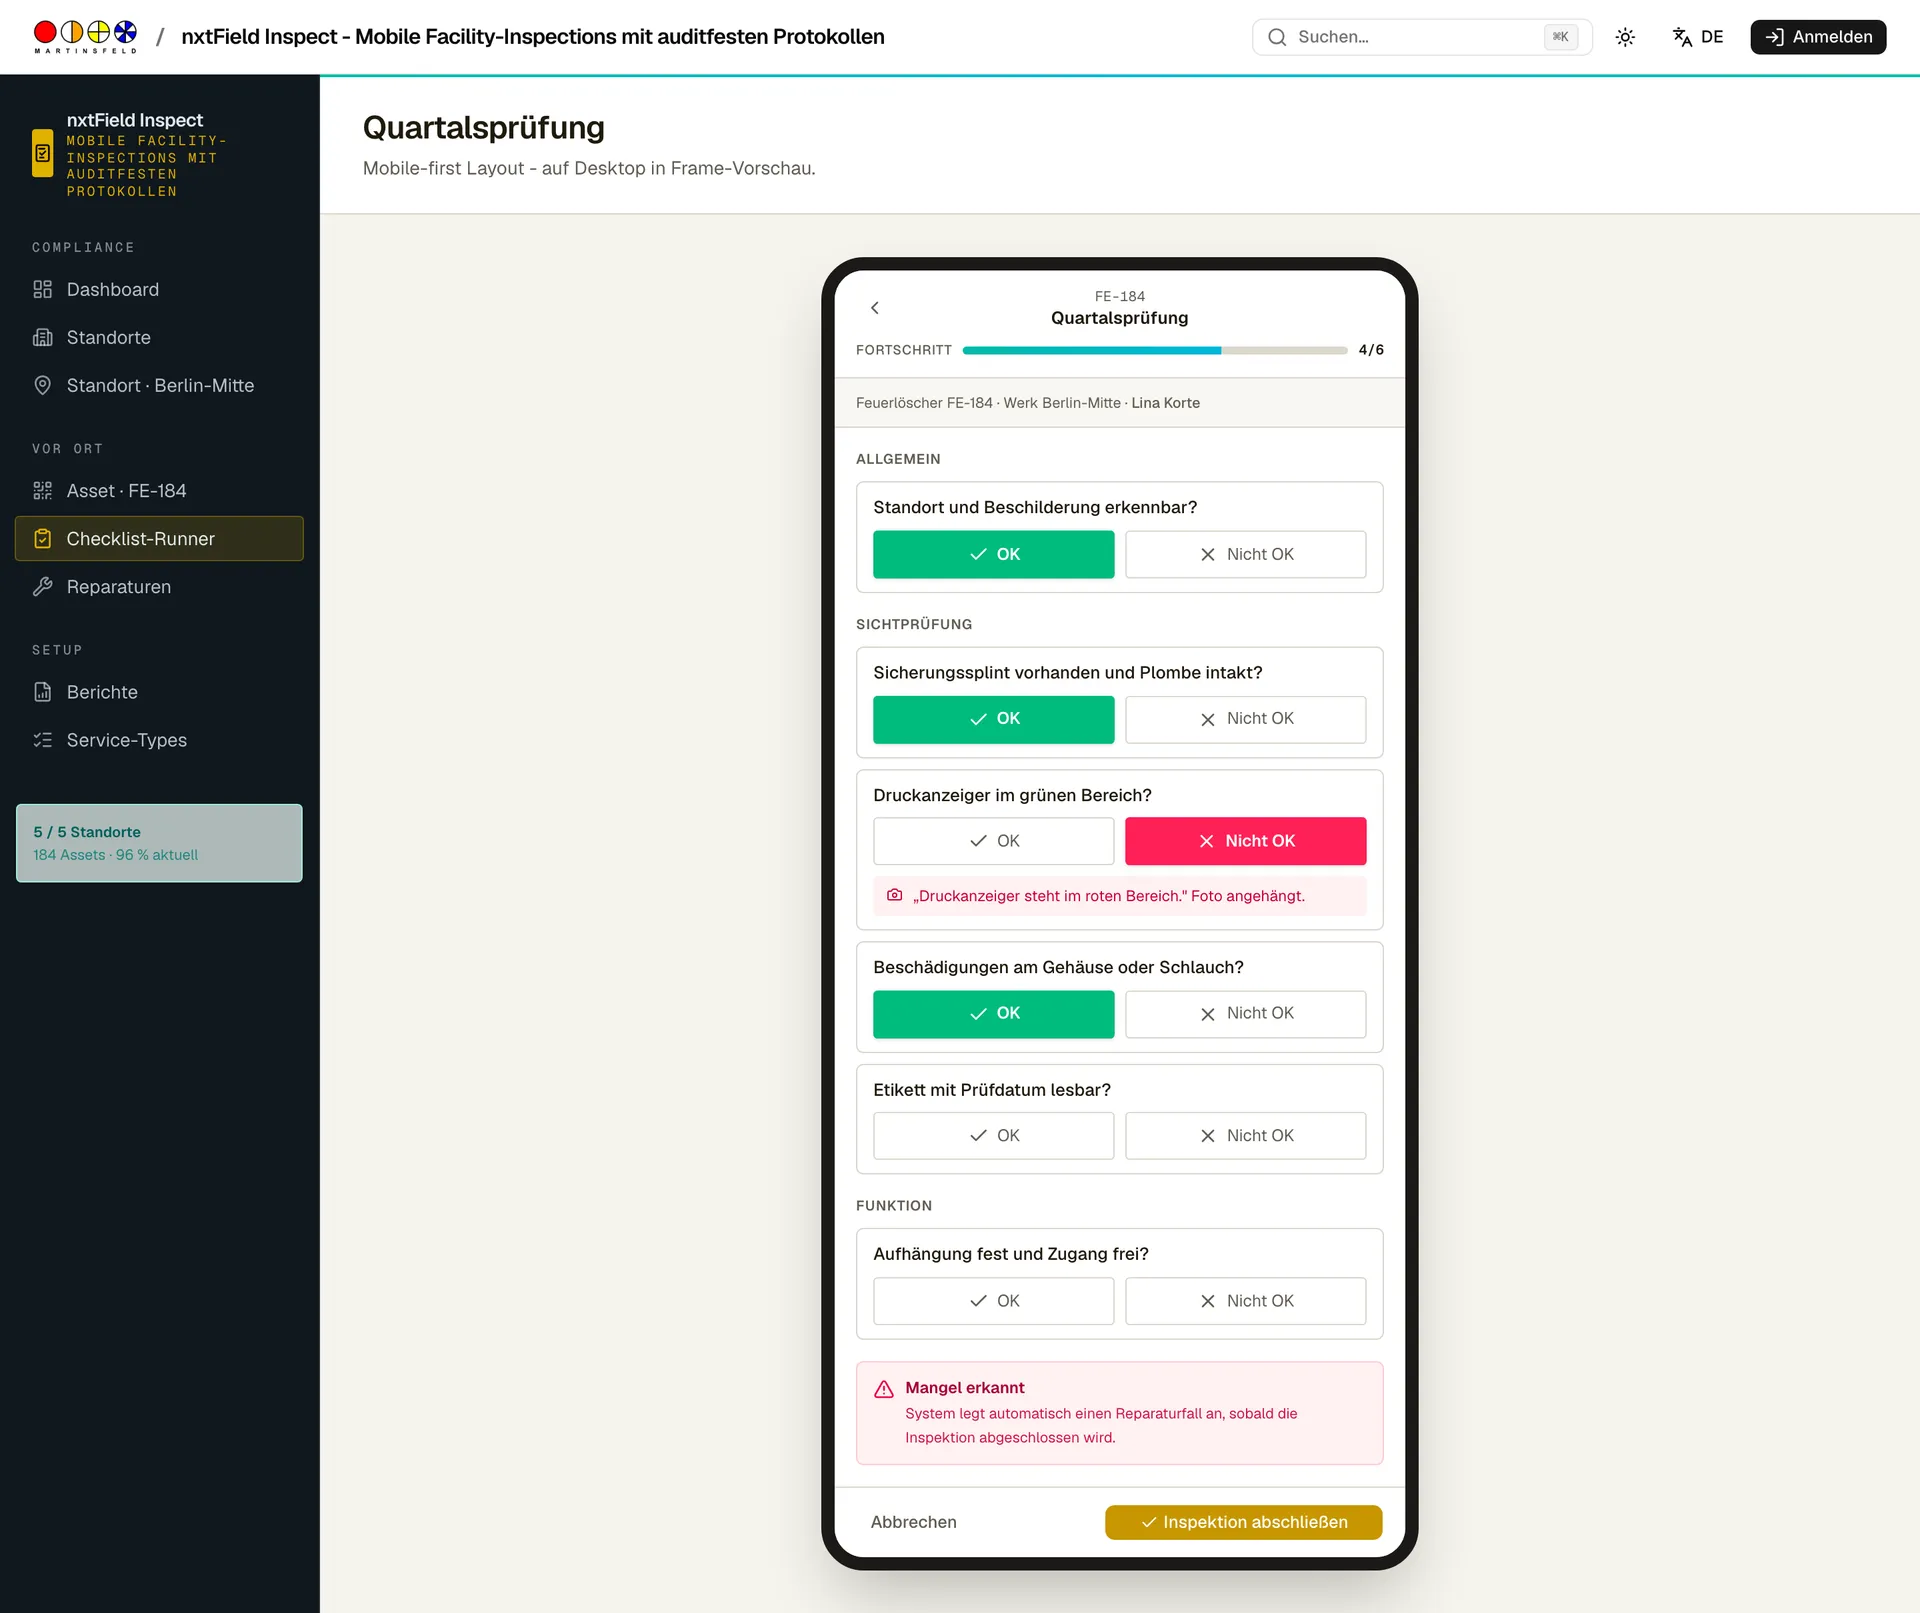1920x1613 pixels.
Task: Toggle the light/dark theme sun icon
Action: point(1625,37)
